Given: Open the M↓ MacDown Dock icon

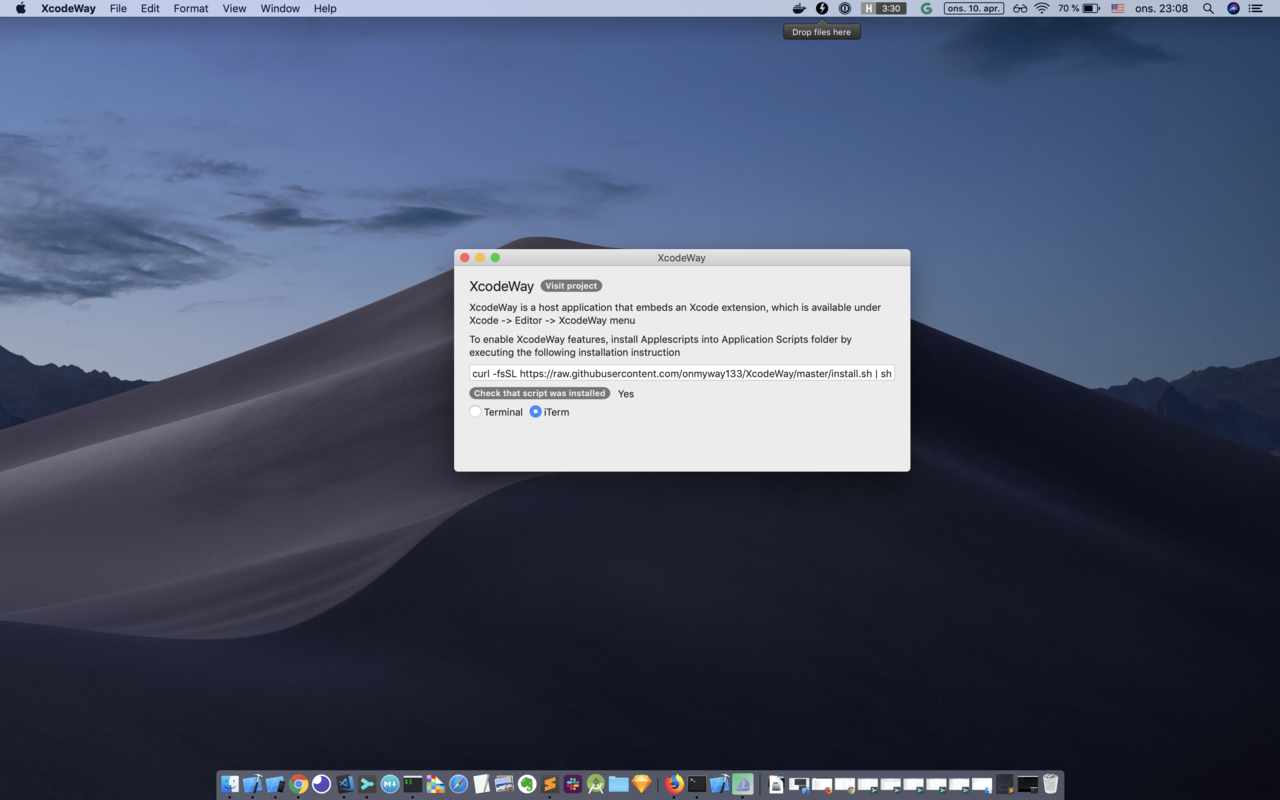Looking at the screenshot, I should (390, 784).
